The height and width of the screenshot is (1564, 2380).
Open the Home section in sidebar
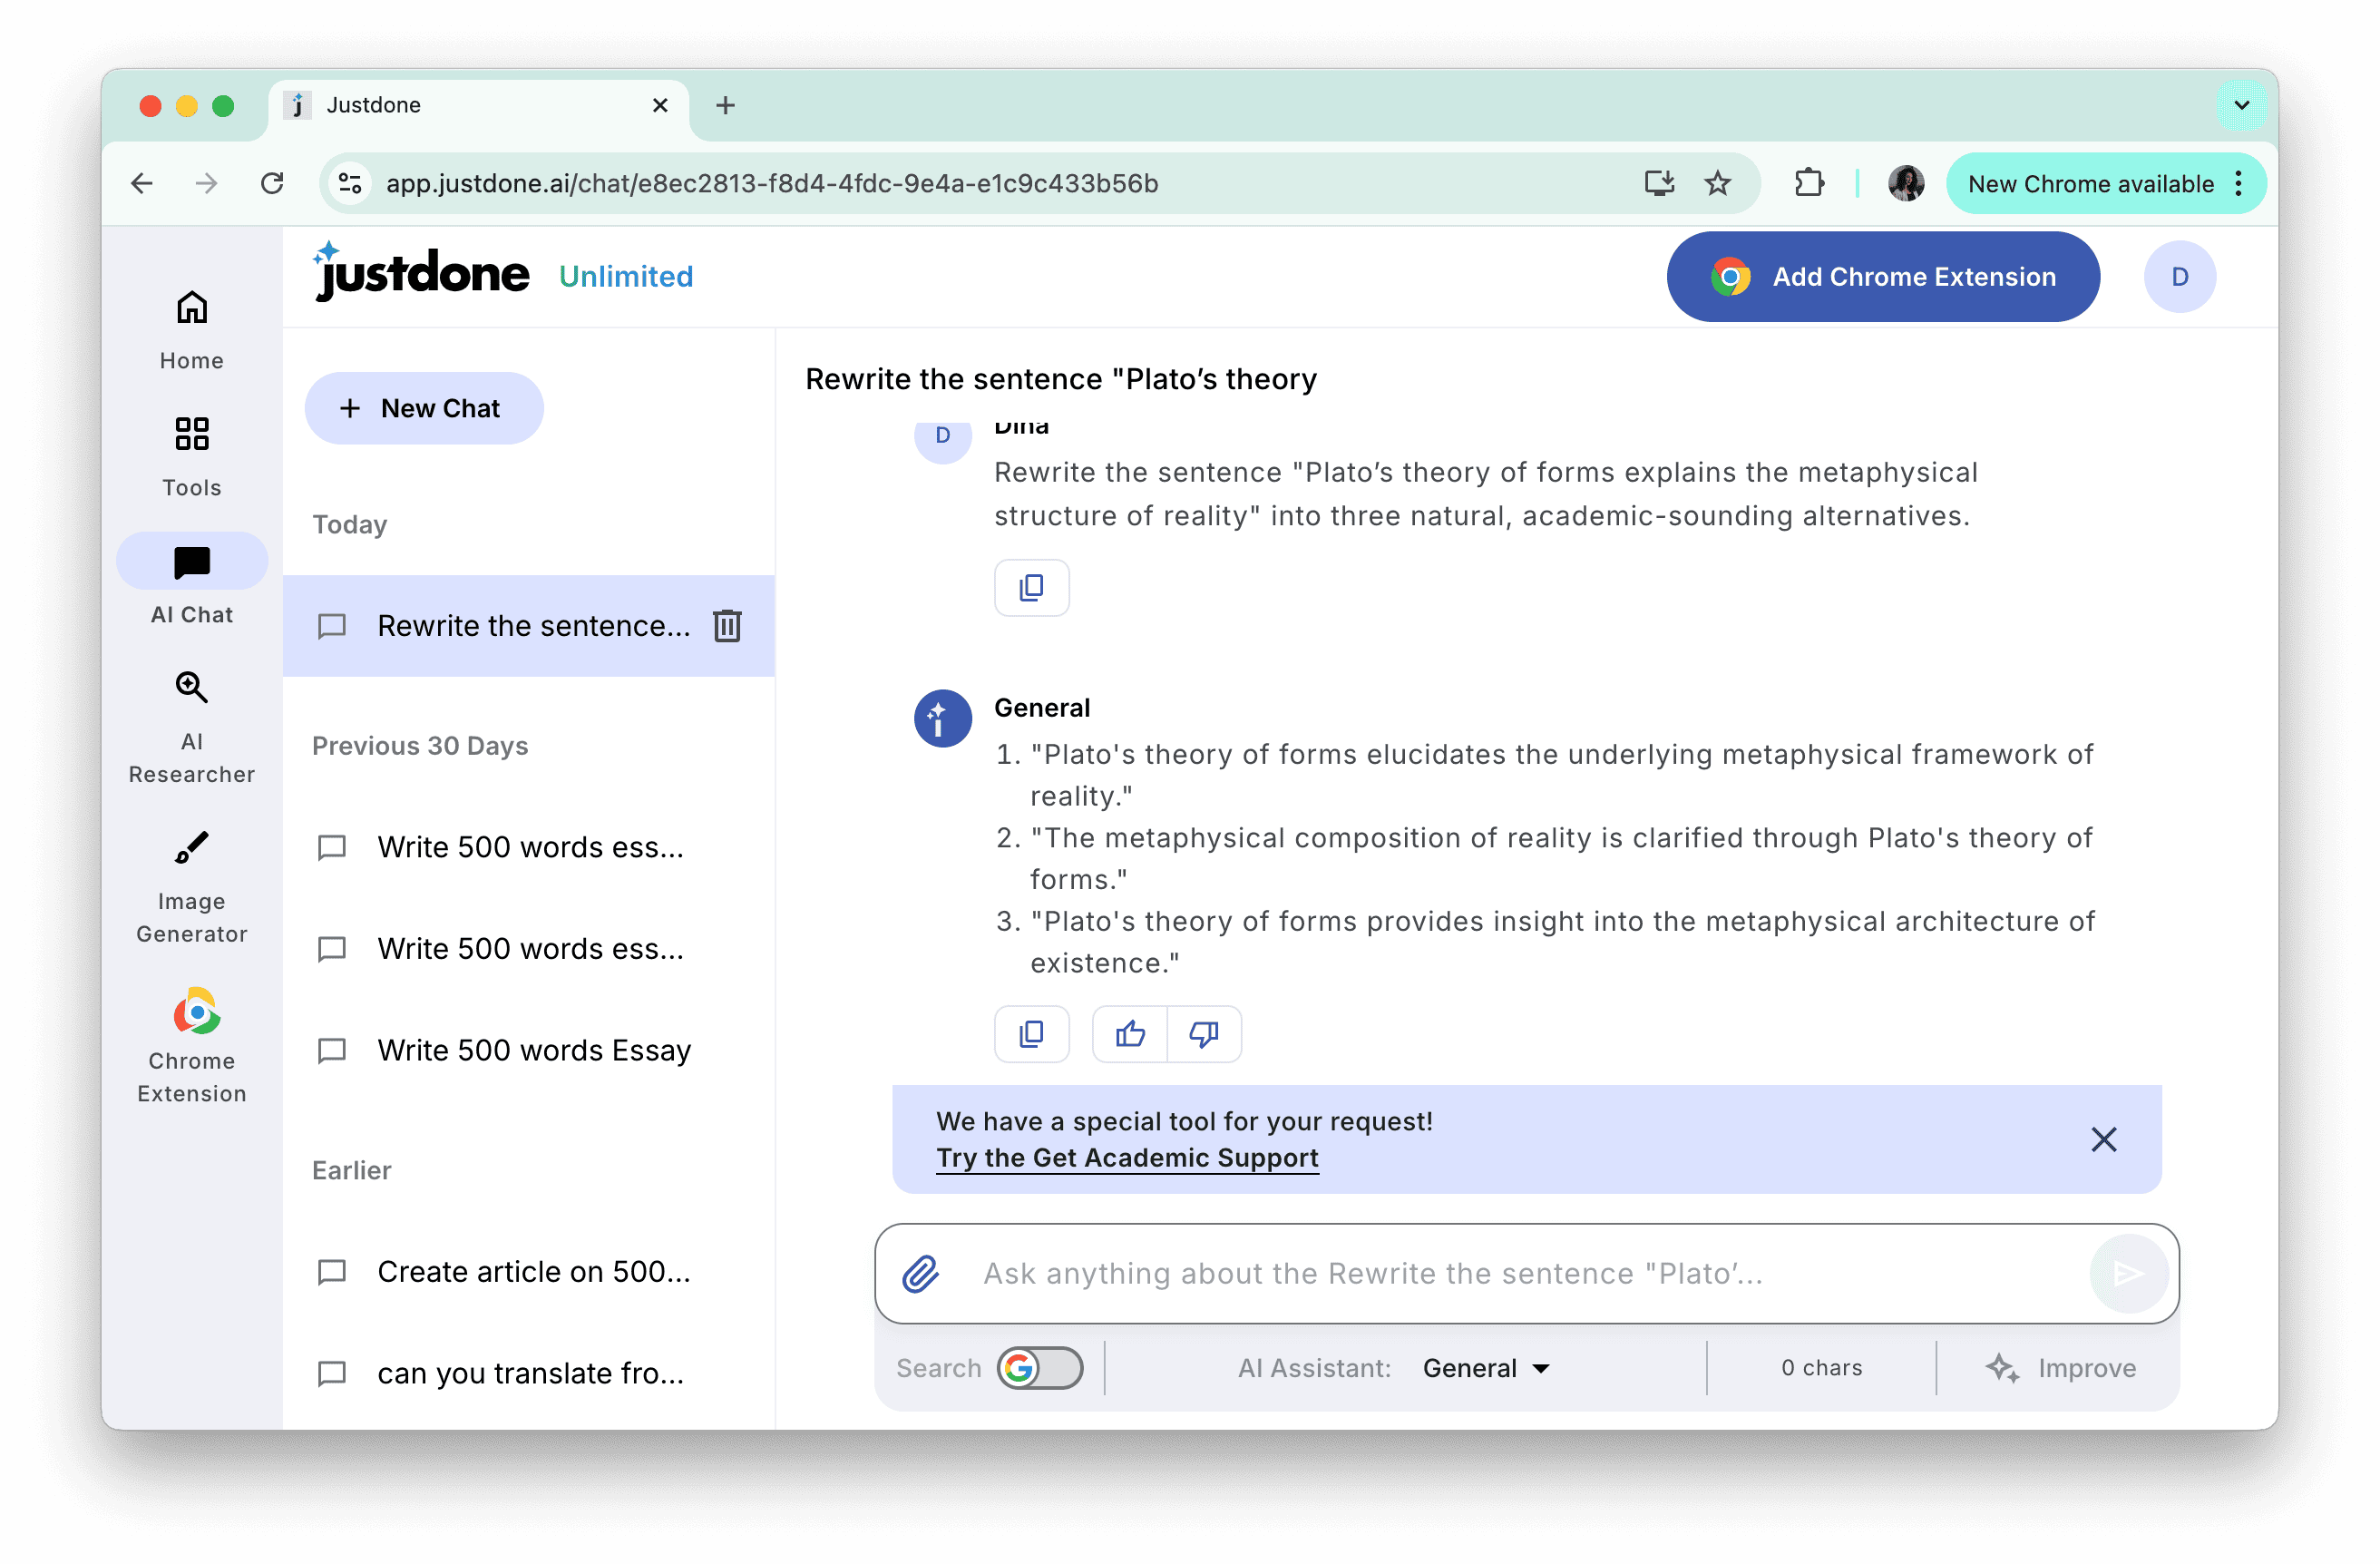(x=192, y=330)
